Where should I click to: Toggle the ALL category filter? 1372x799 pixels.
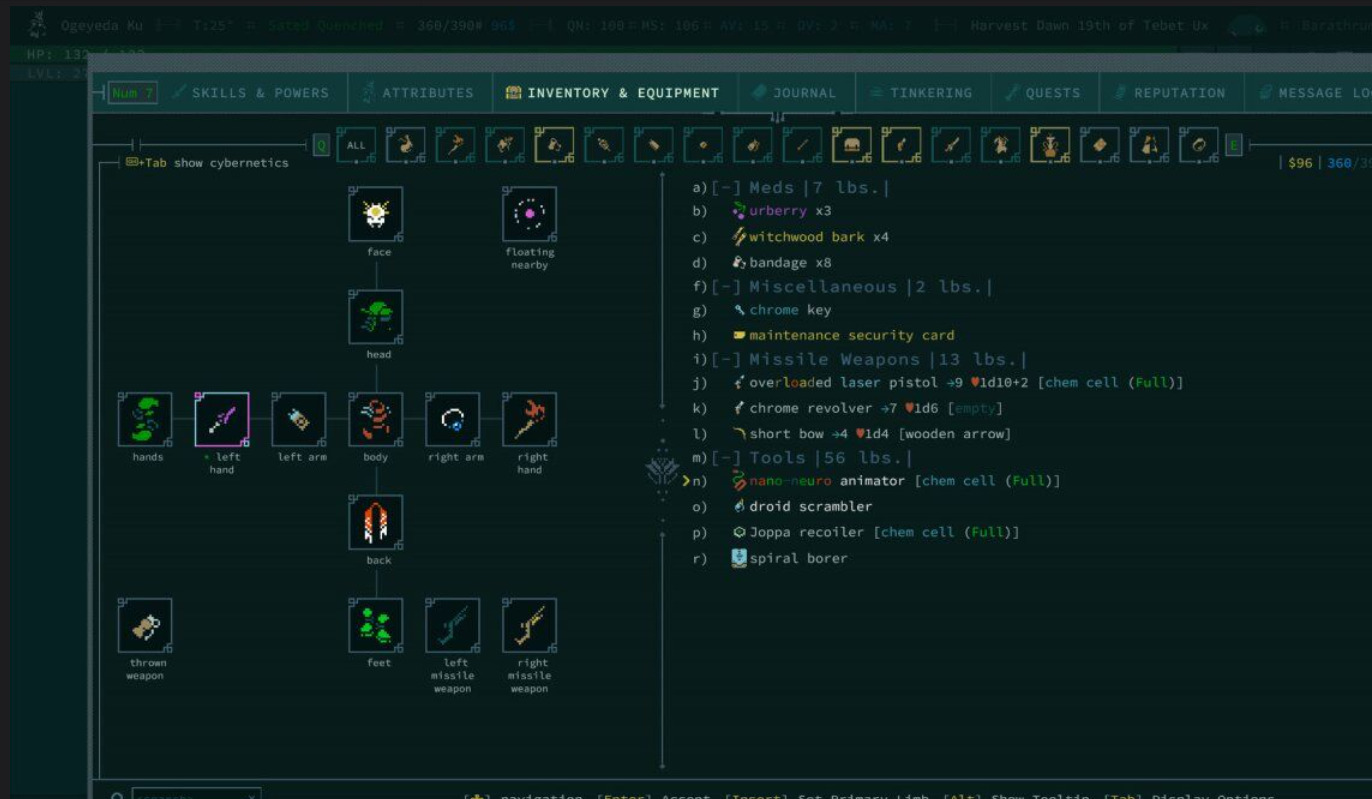pyautogui.click(x=356, y=145)
